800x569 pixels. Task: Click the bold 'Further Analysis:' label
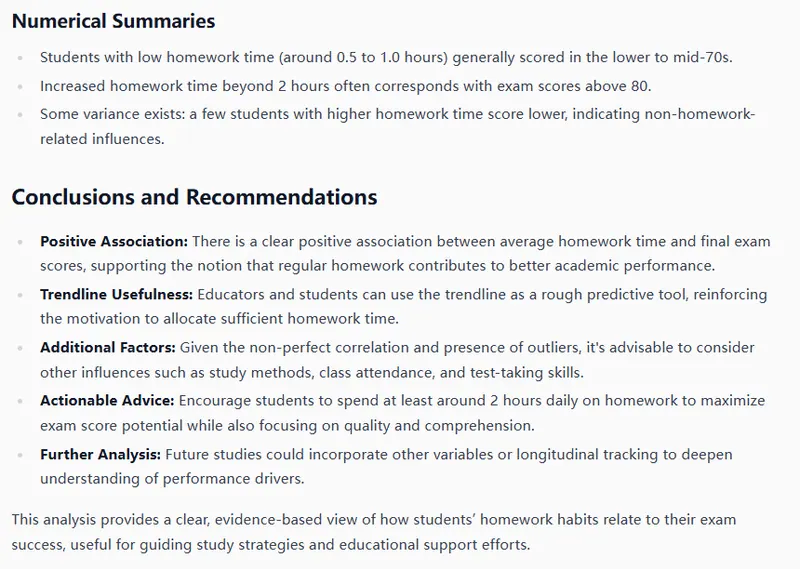coord(102,454)
